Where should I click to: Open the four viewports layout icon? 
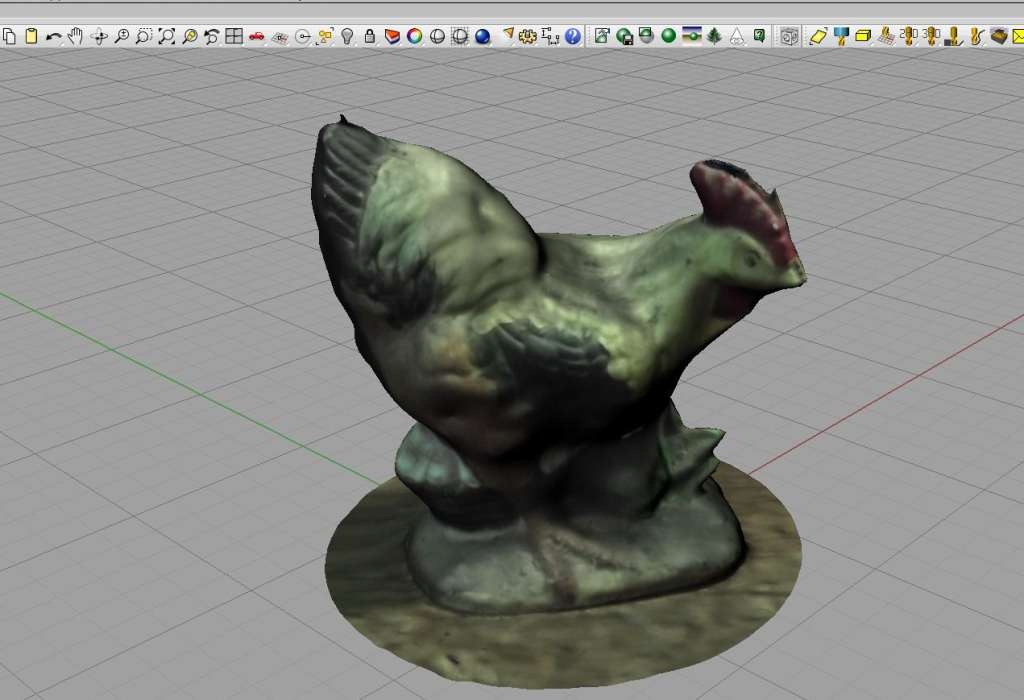[234, 37]
